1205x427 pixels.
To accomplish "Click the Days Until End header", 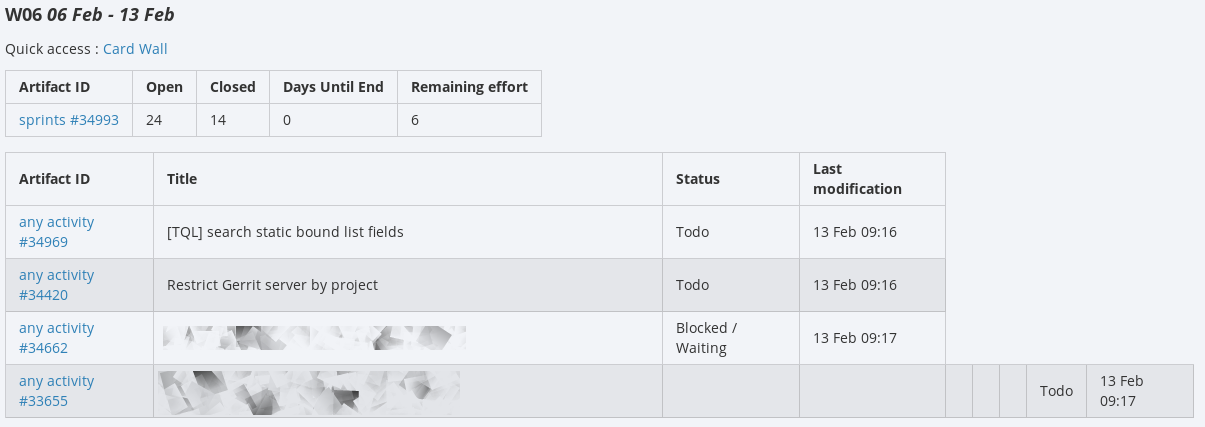I will point(333,87).
